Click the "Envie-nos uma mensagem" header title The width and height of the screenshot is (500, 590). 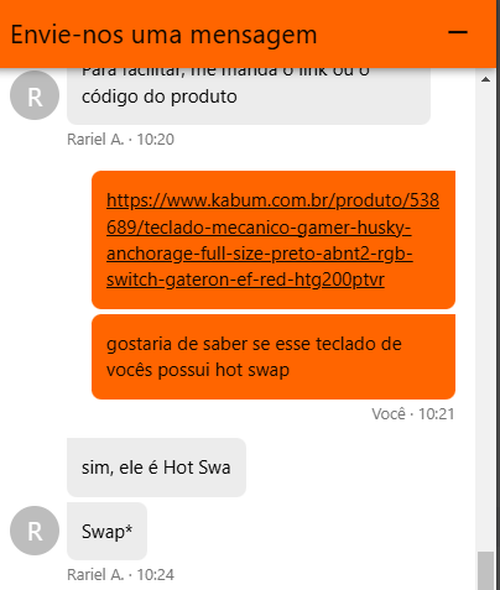(x=164, y=35)
